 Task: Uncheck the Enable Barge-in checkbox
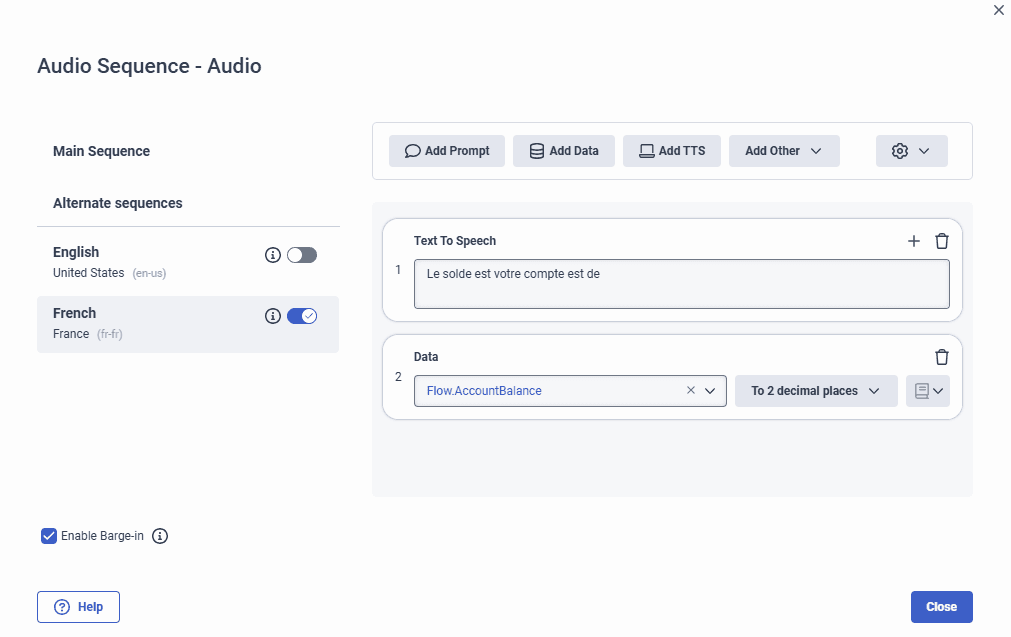coord(48,536)
